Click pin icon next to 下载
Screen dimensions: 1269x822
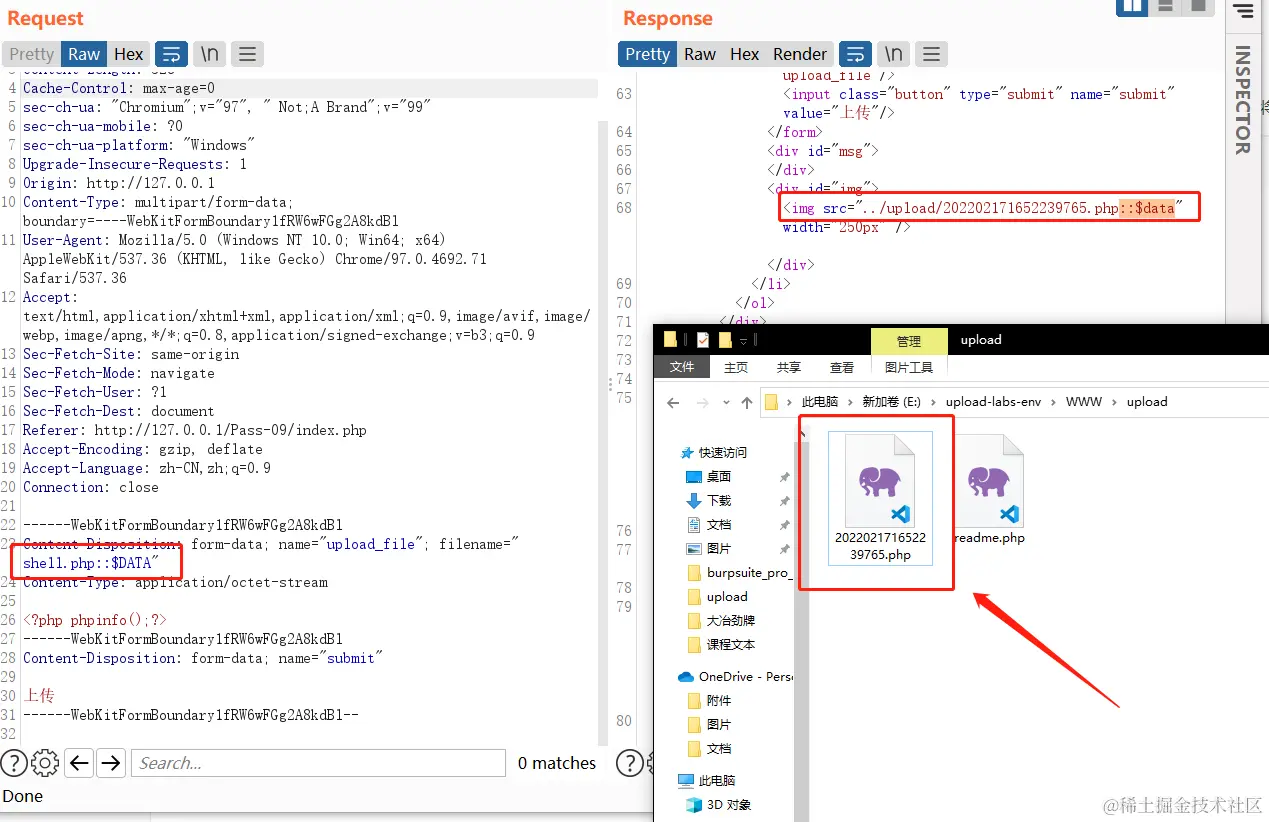[784, 502]
